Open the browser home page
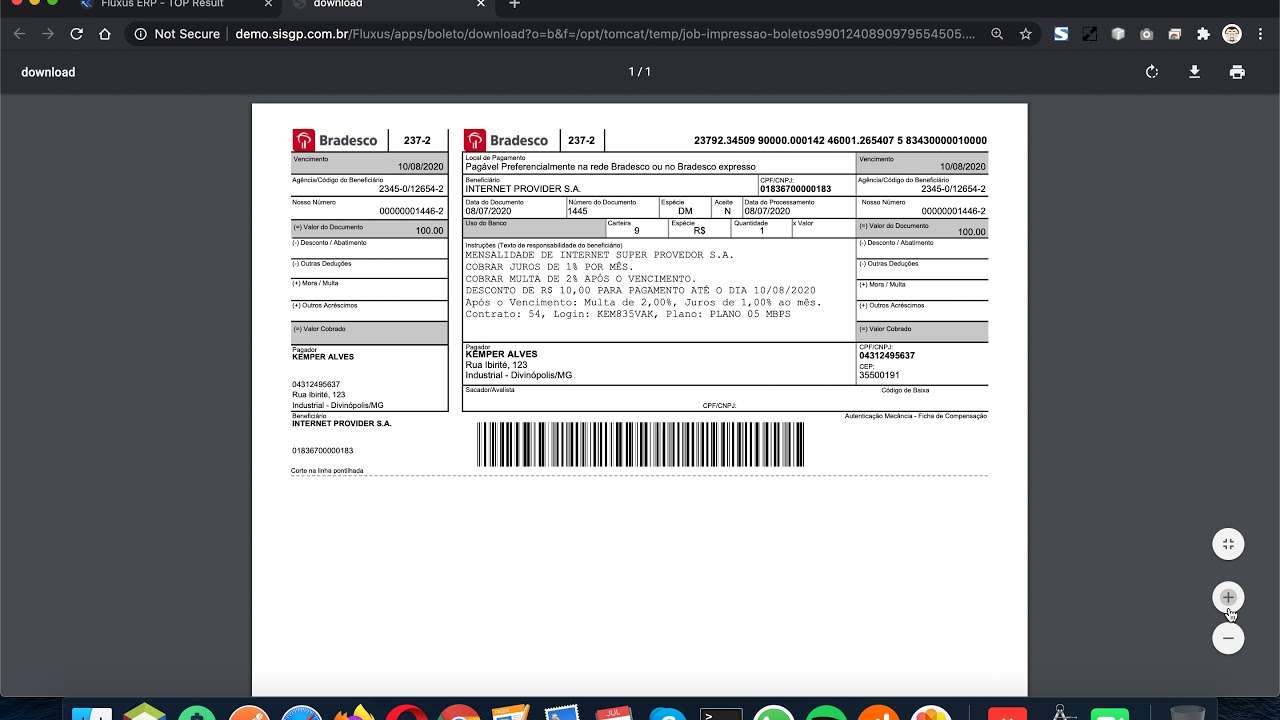Image resolution: width=1280 pixels, height=720 pixels. pyautogui.click(x=105, y=34)
